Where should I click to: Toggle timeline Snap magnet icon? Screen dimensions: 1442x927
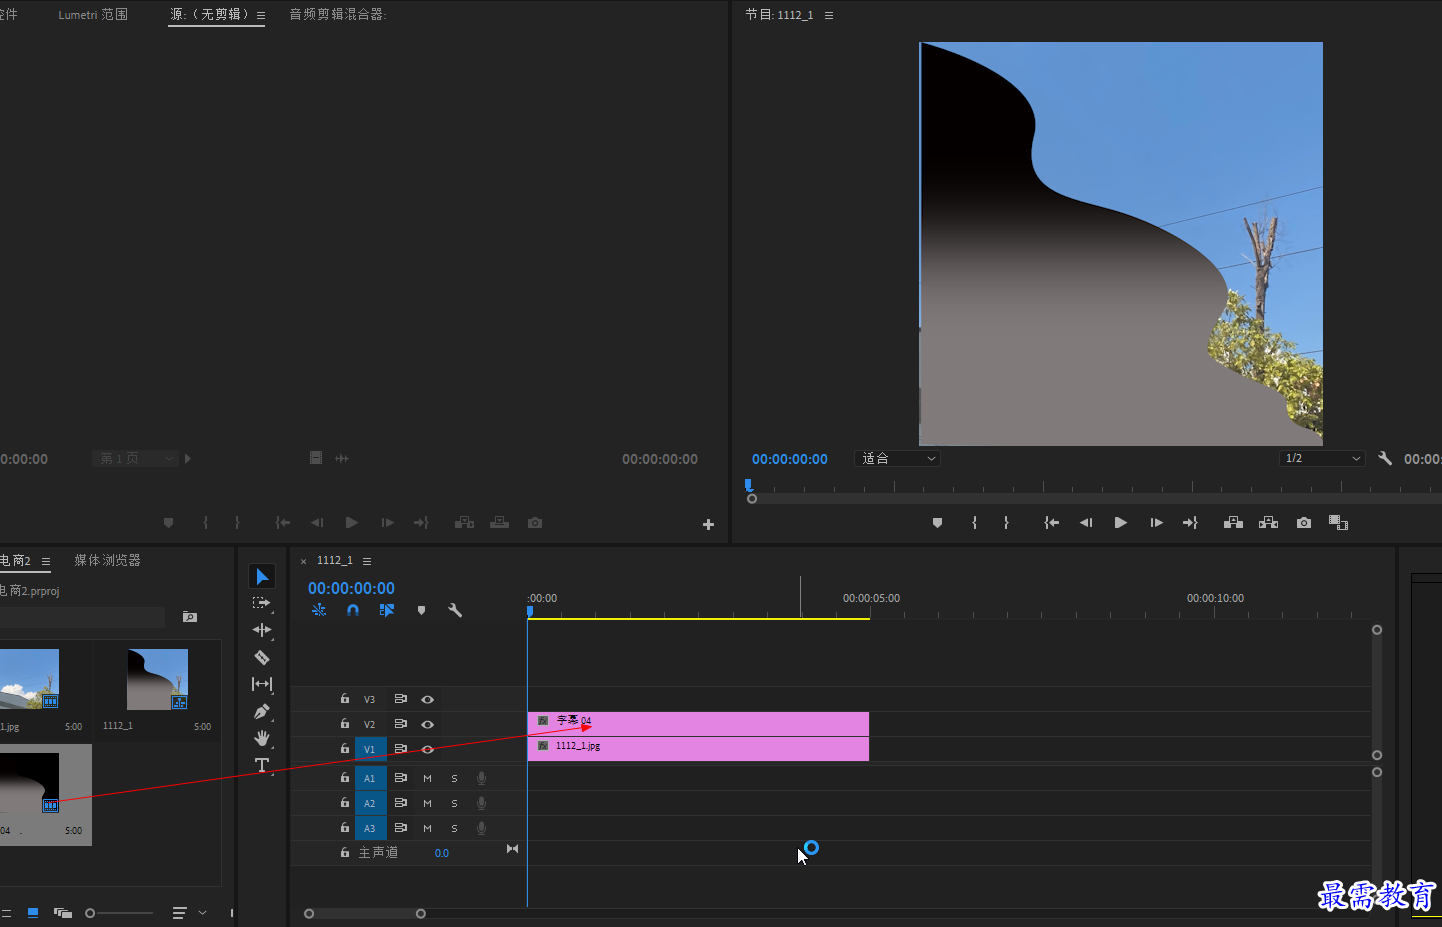[x=353, y=610]
